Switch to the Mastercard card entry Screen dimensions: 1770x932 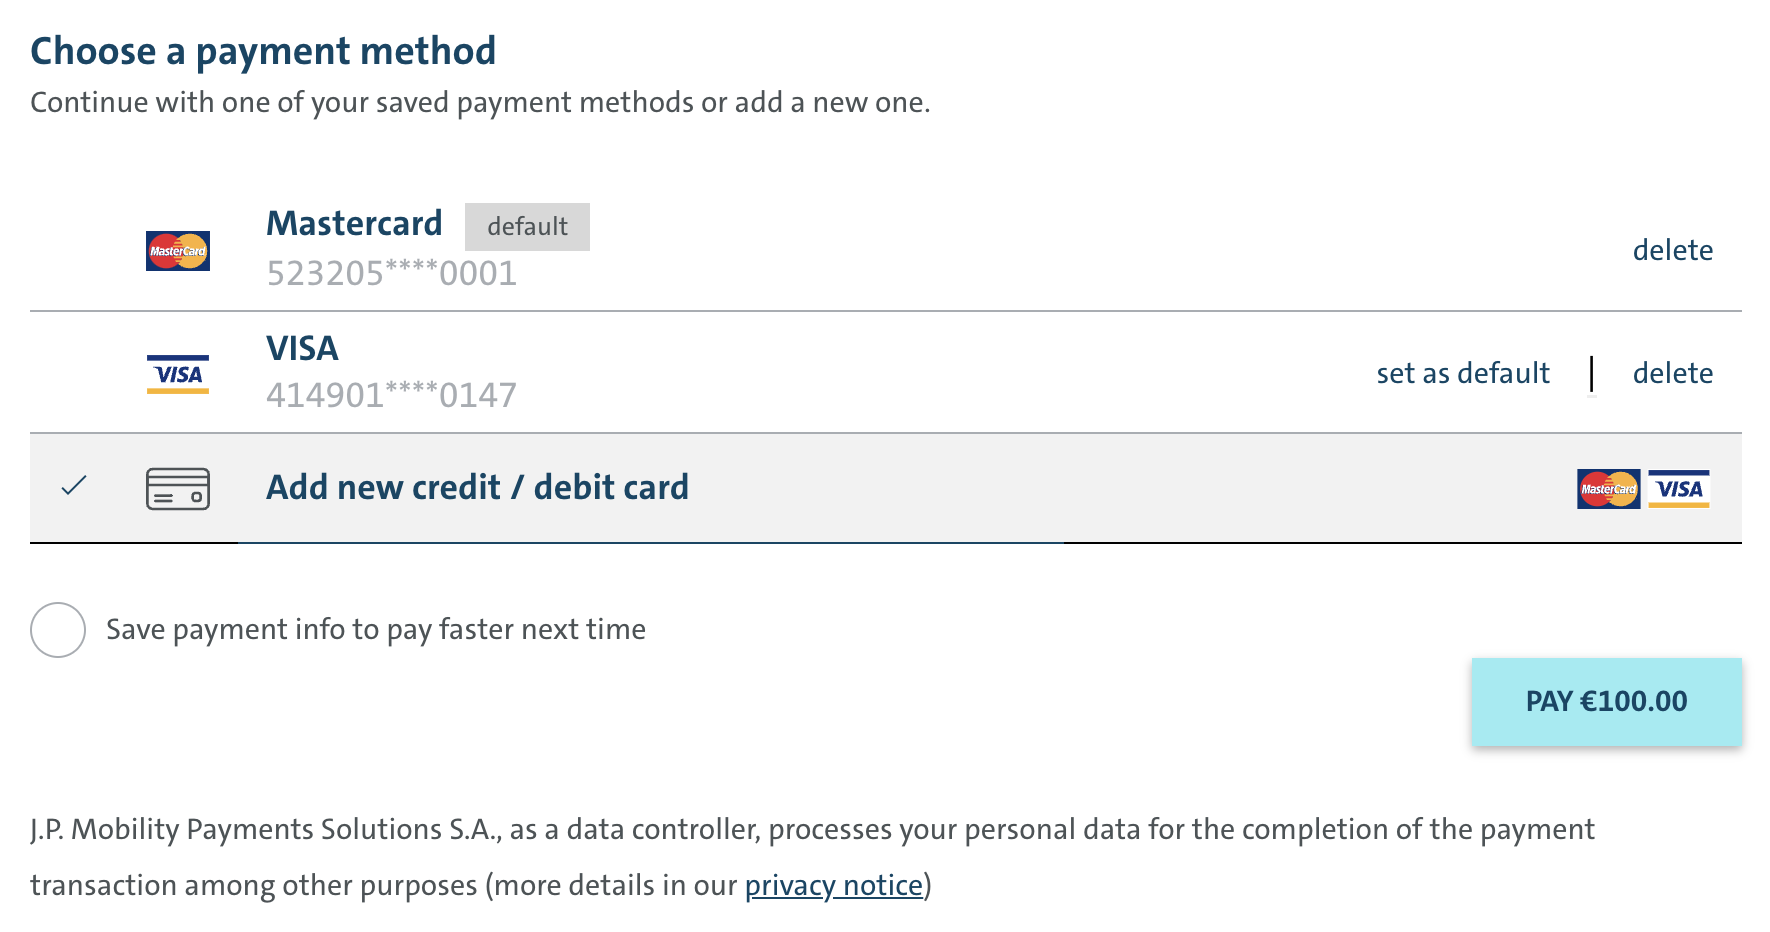(354, 223)
